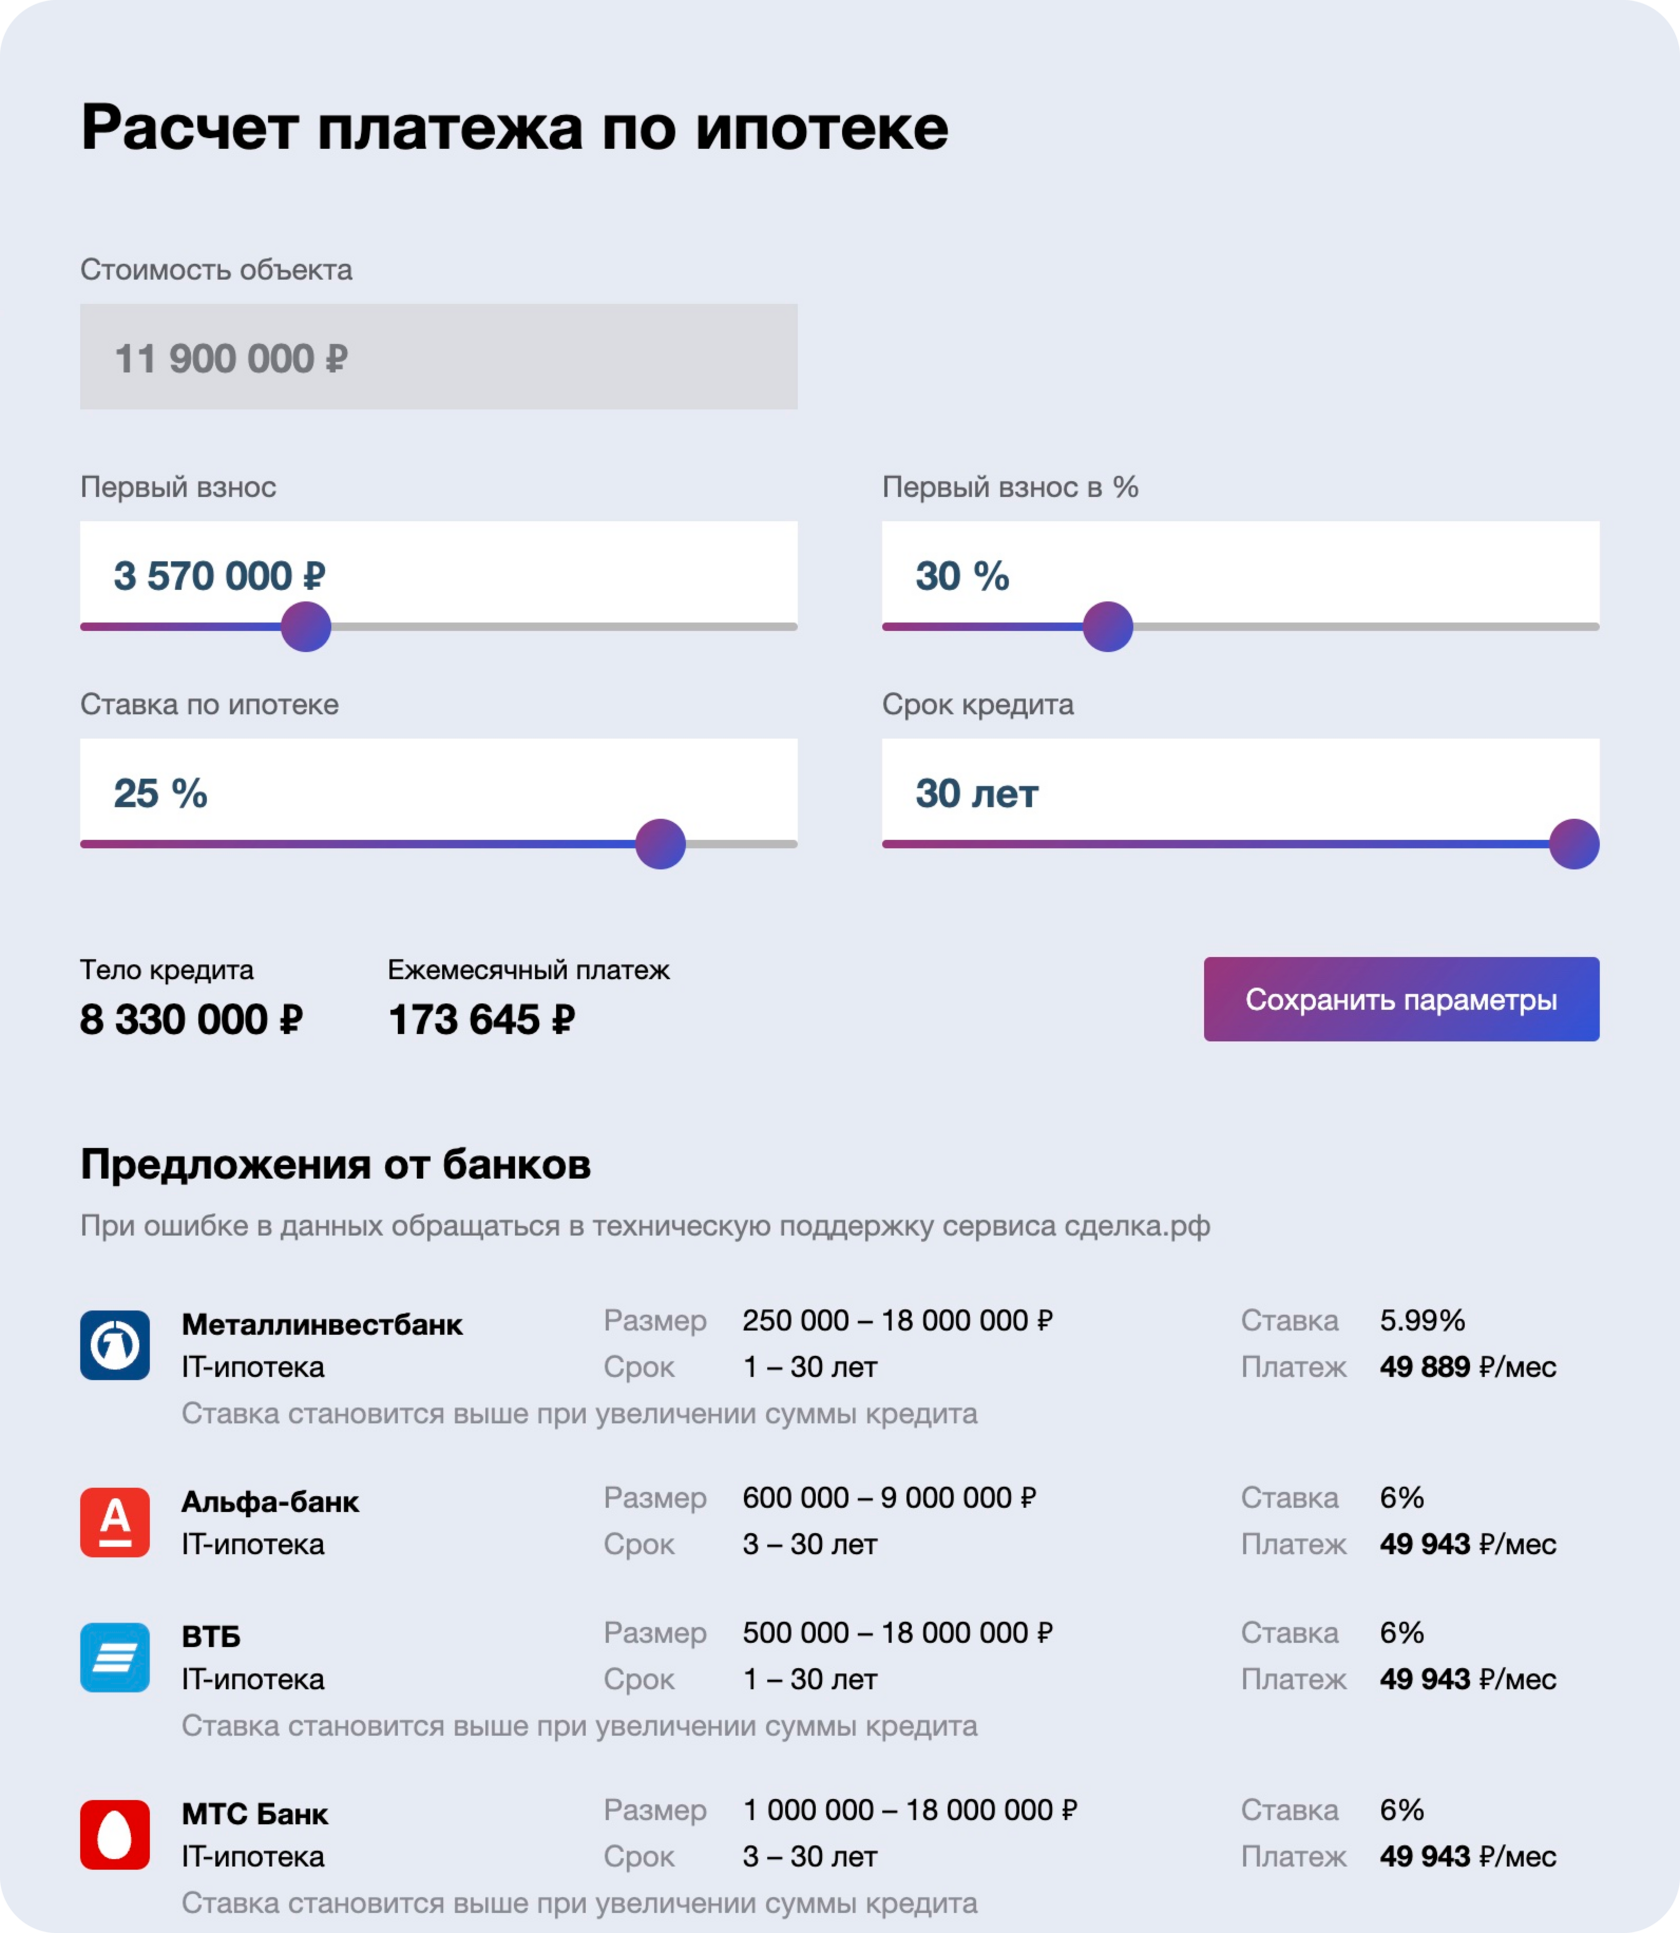Click the Металлинвестбанк logo icon

tap(115, 1345)
